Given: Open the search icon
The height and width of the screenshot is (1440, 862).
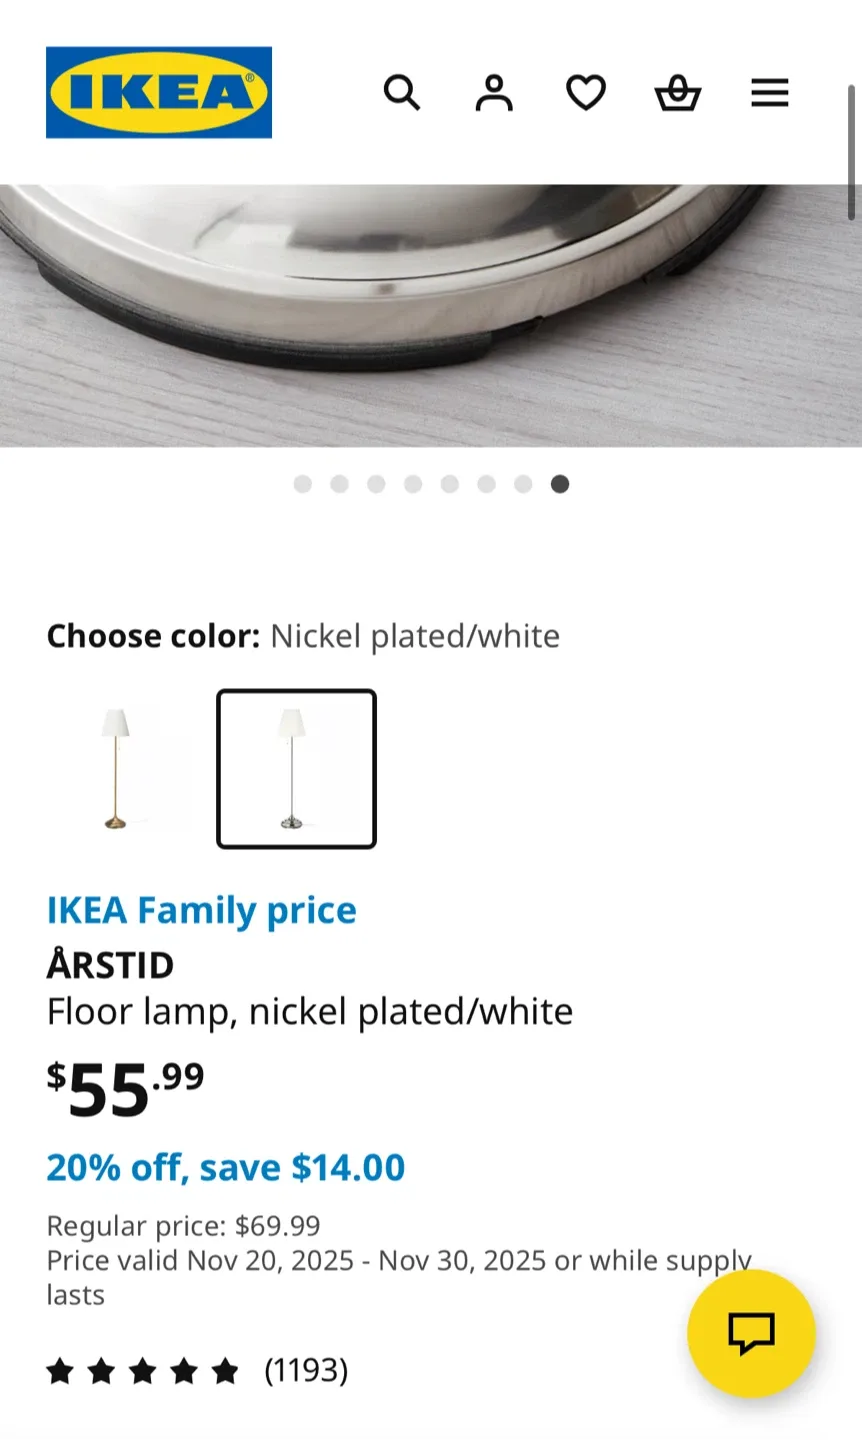Looking at the screenshot, I should point(402,92).
